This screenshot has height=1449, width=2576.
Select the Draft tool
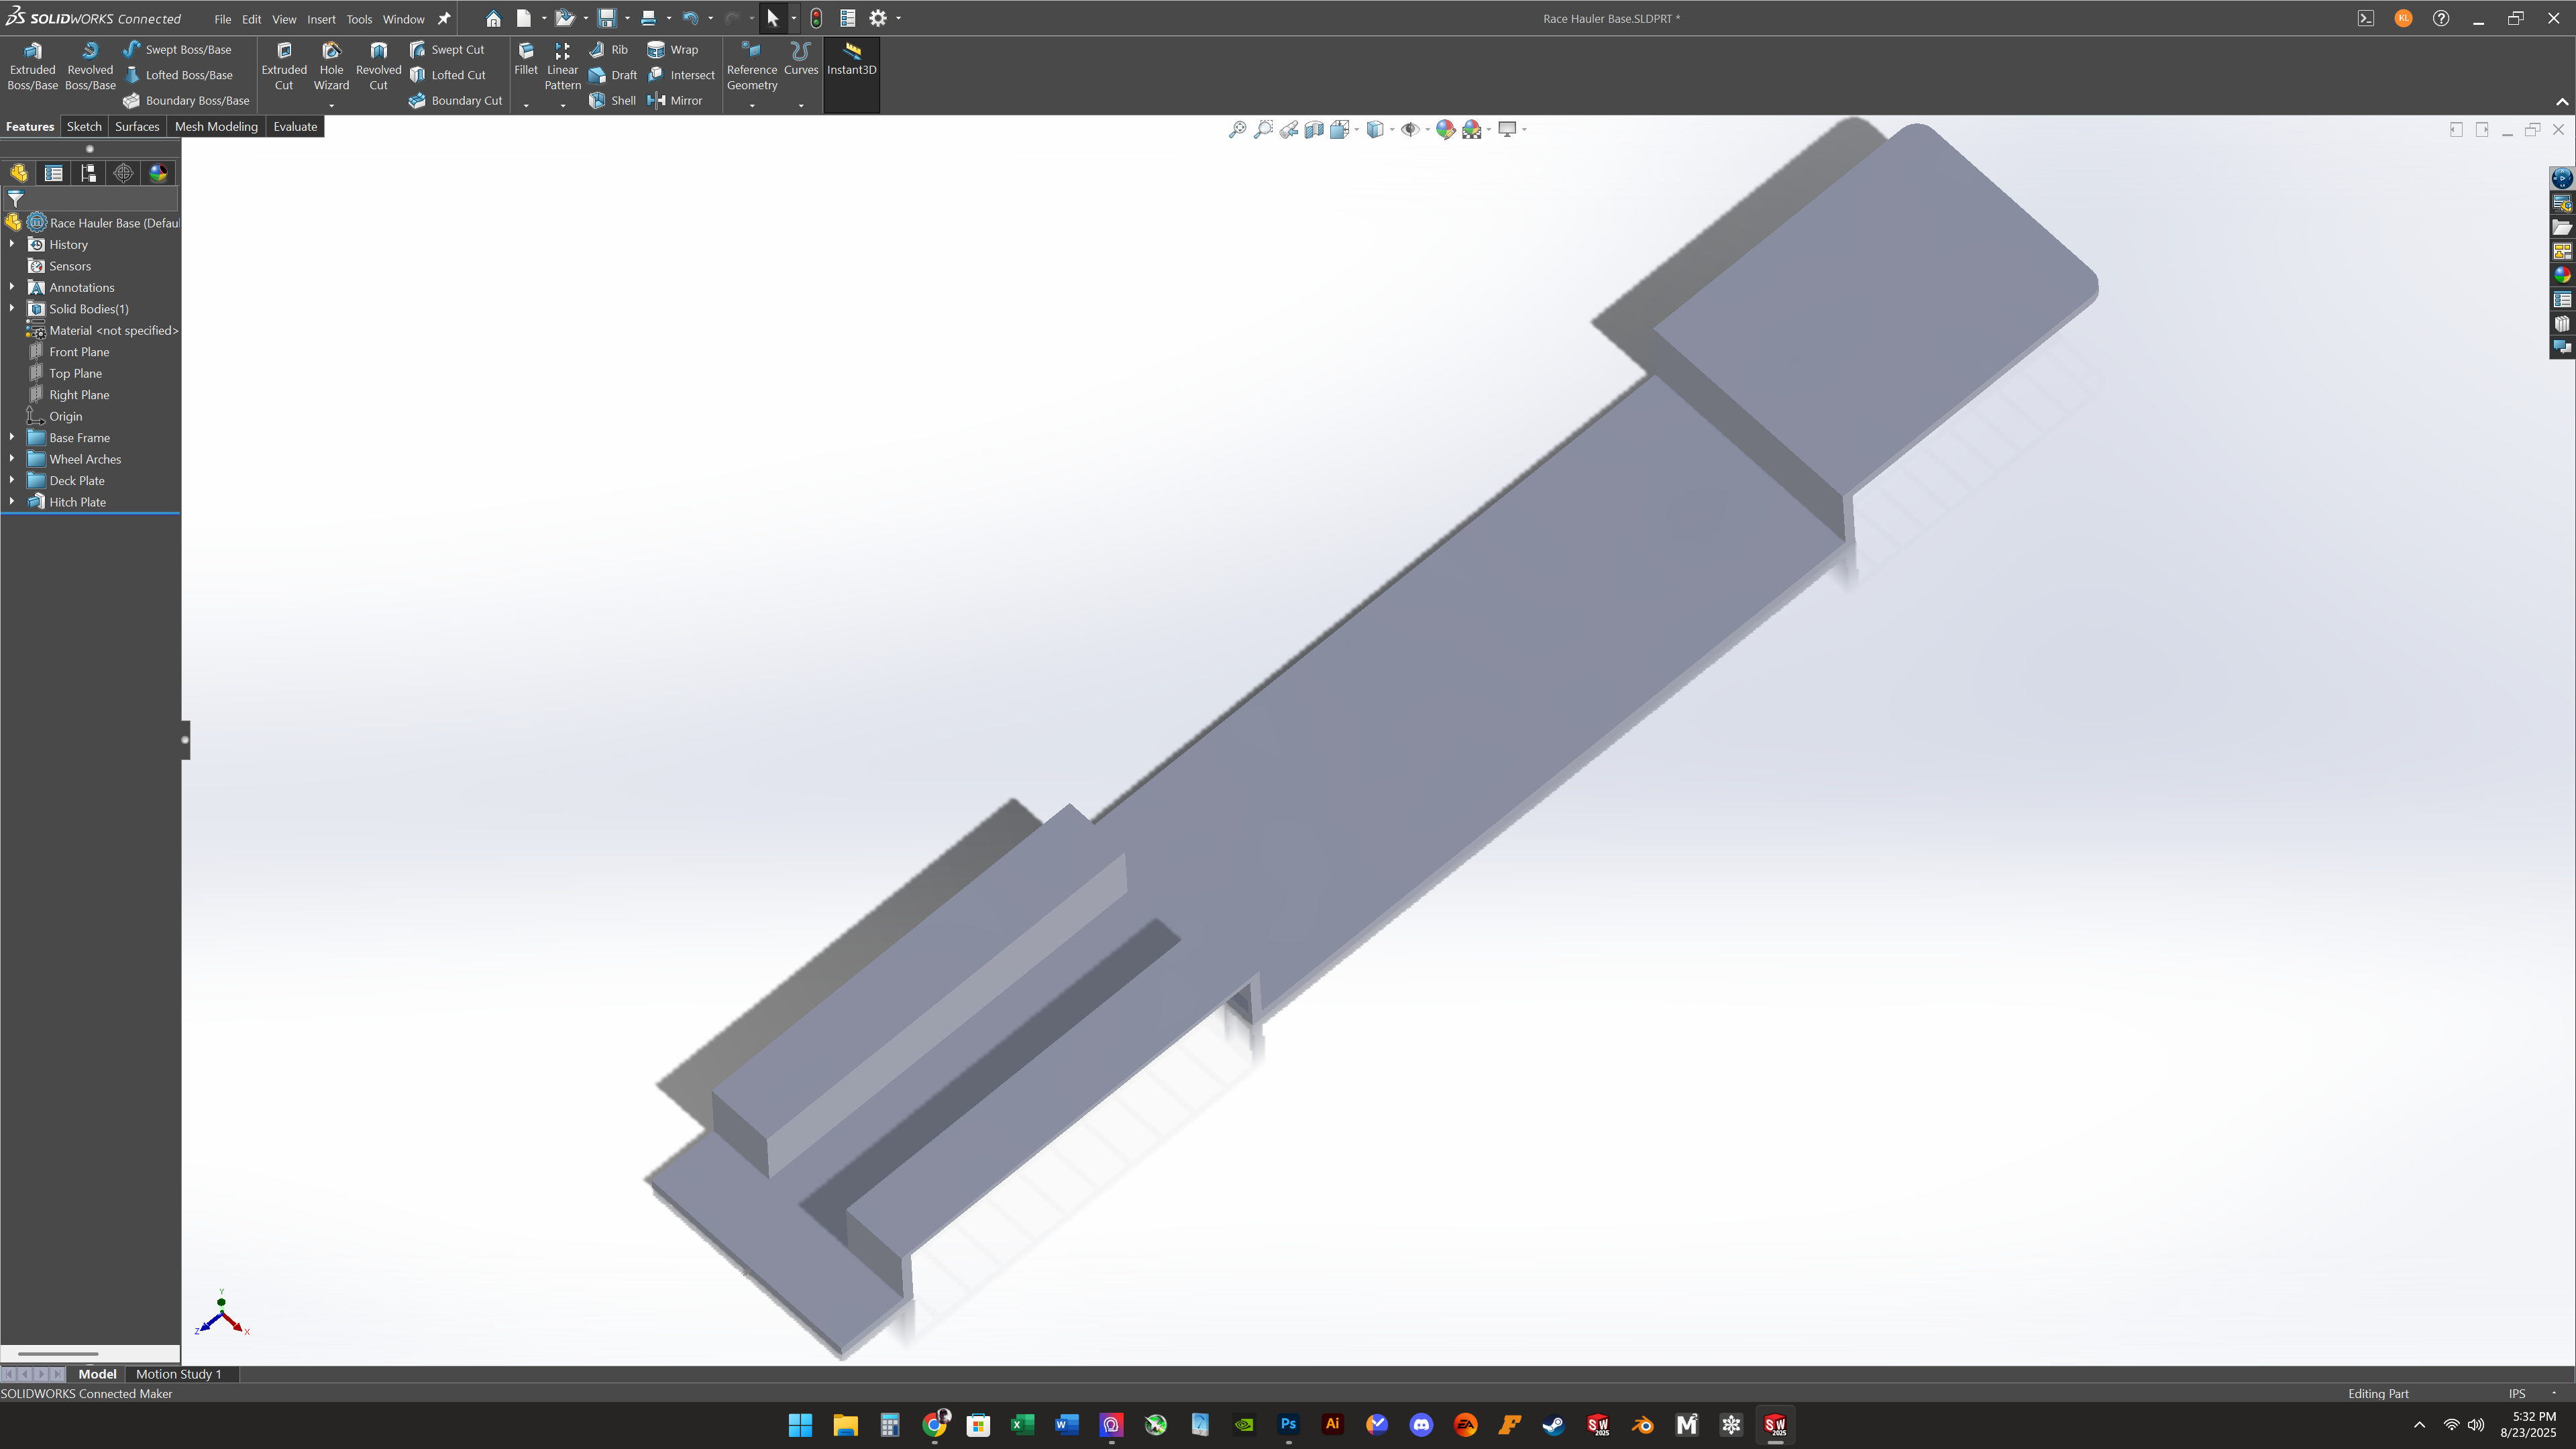[613, 75]
